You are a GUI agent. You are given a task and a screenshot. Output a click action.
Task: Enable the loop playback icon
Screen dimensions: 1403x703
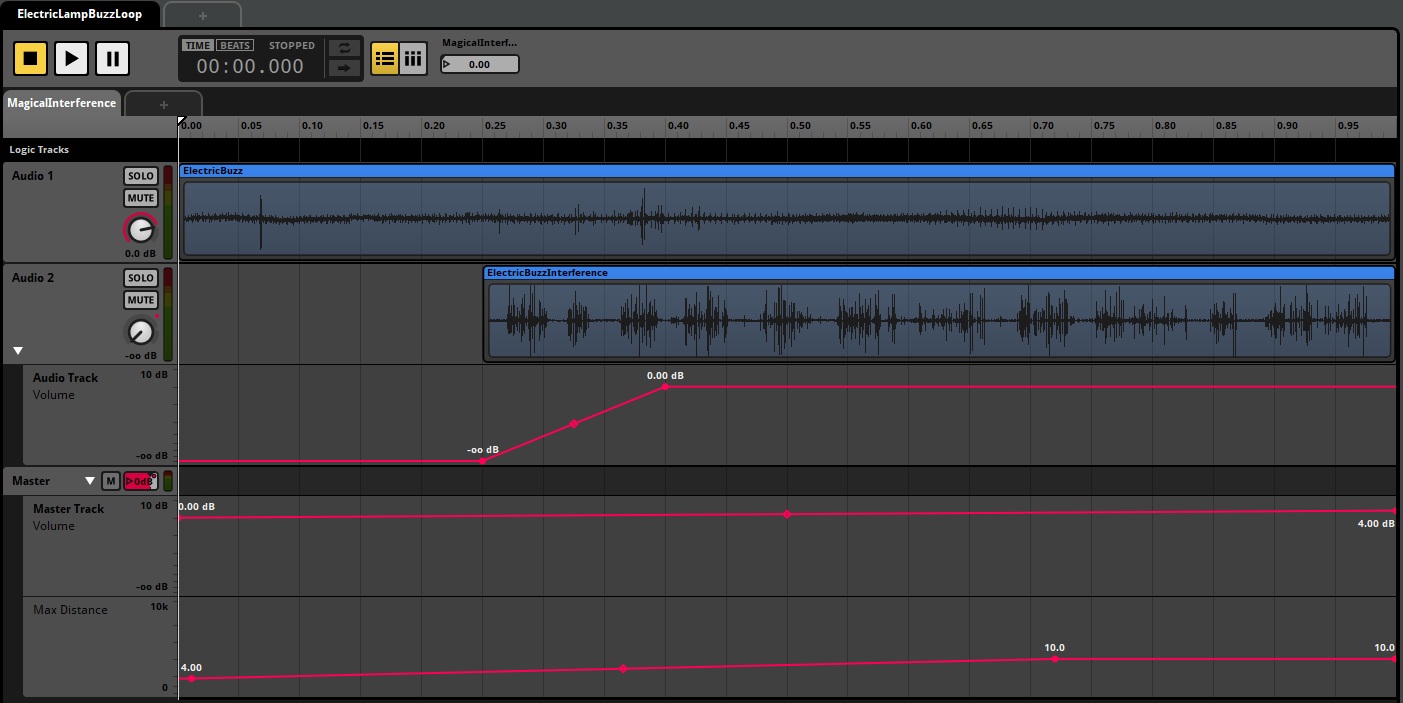tap(344, 47)
